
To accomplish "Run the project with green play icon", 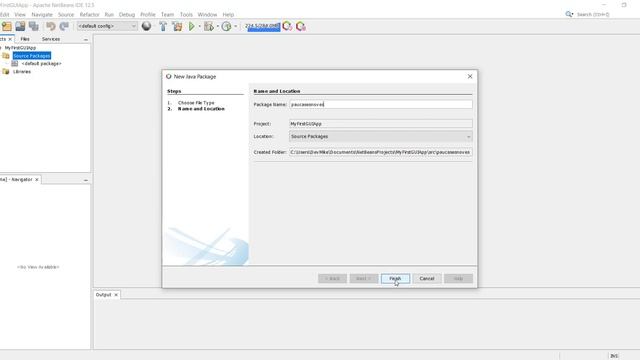I will [x=191, y=26].
